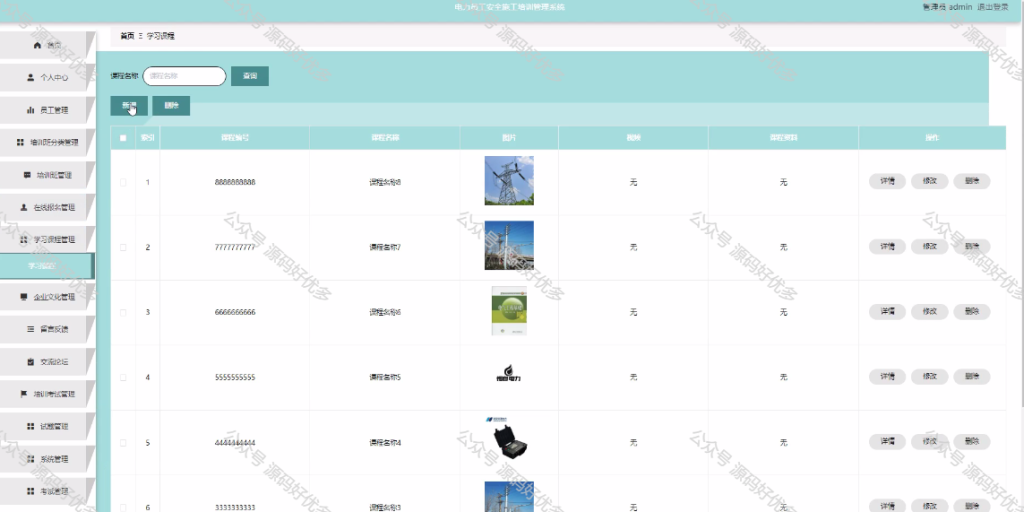Open the logo thumbnail in row 4

[509, 376]
